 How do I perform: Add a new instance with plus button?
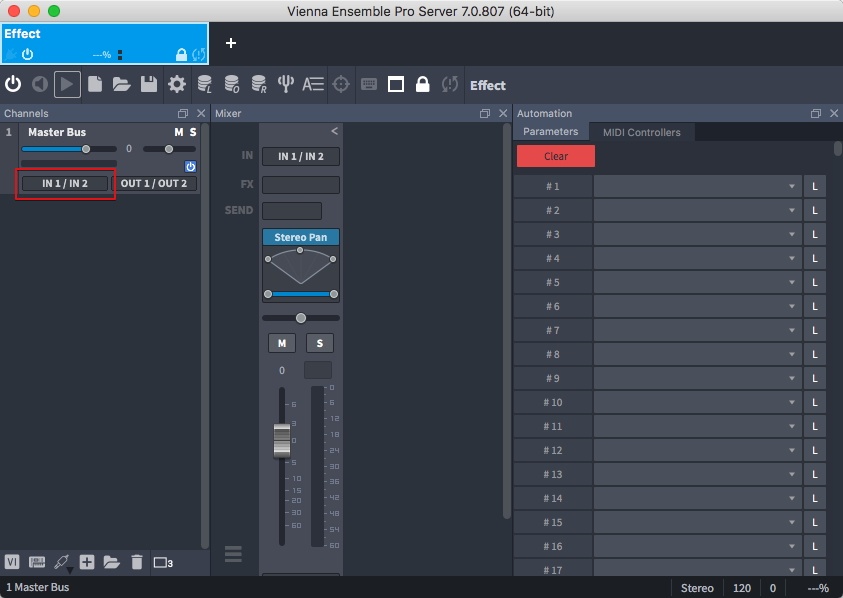[x=231, y=43]
